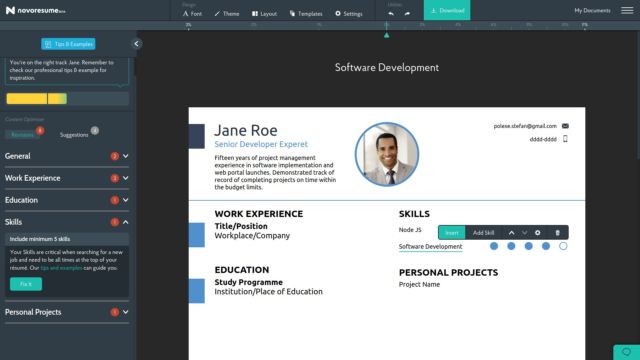Collapse the Skills section chevron
Image resolution: width=640 pixels, height=360 pixels.
tap(126, 222)
